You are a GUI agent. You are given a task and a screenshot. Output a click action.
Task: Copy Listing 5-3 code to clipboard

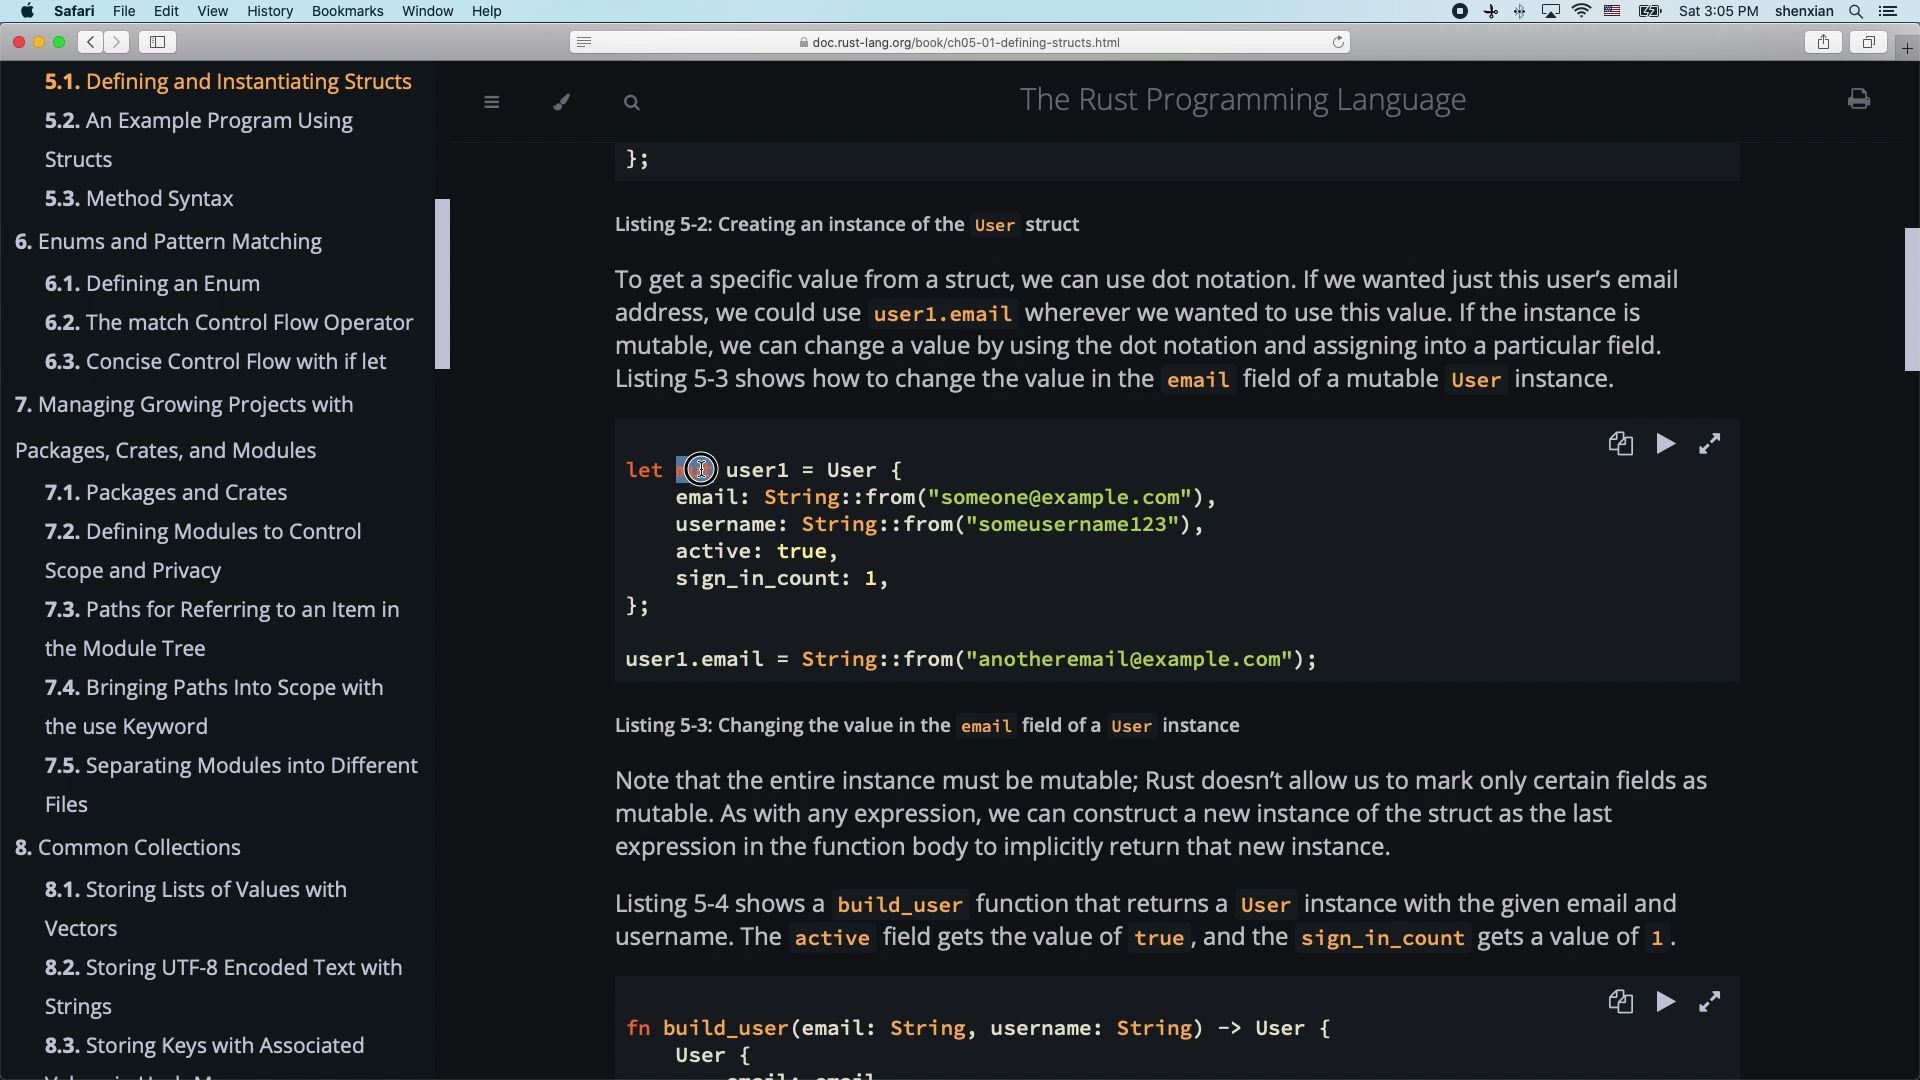click(1620, 444)
